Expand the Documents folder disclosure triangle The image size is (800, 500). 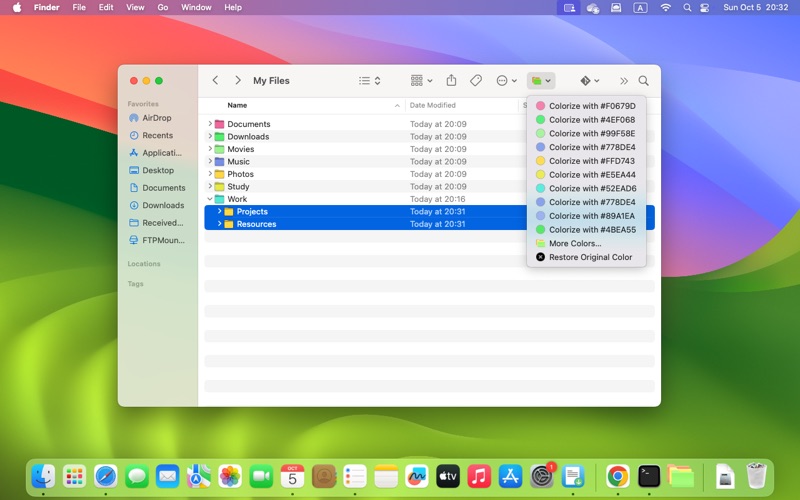210,124
